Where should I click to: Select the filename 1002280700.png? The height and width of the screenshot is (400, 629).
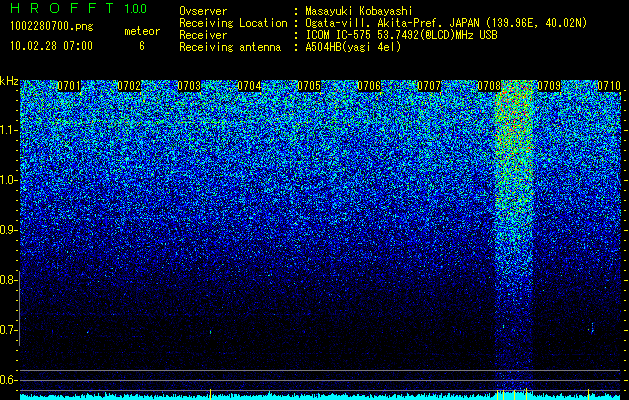tap(52, 27)
